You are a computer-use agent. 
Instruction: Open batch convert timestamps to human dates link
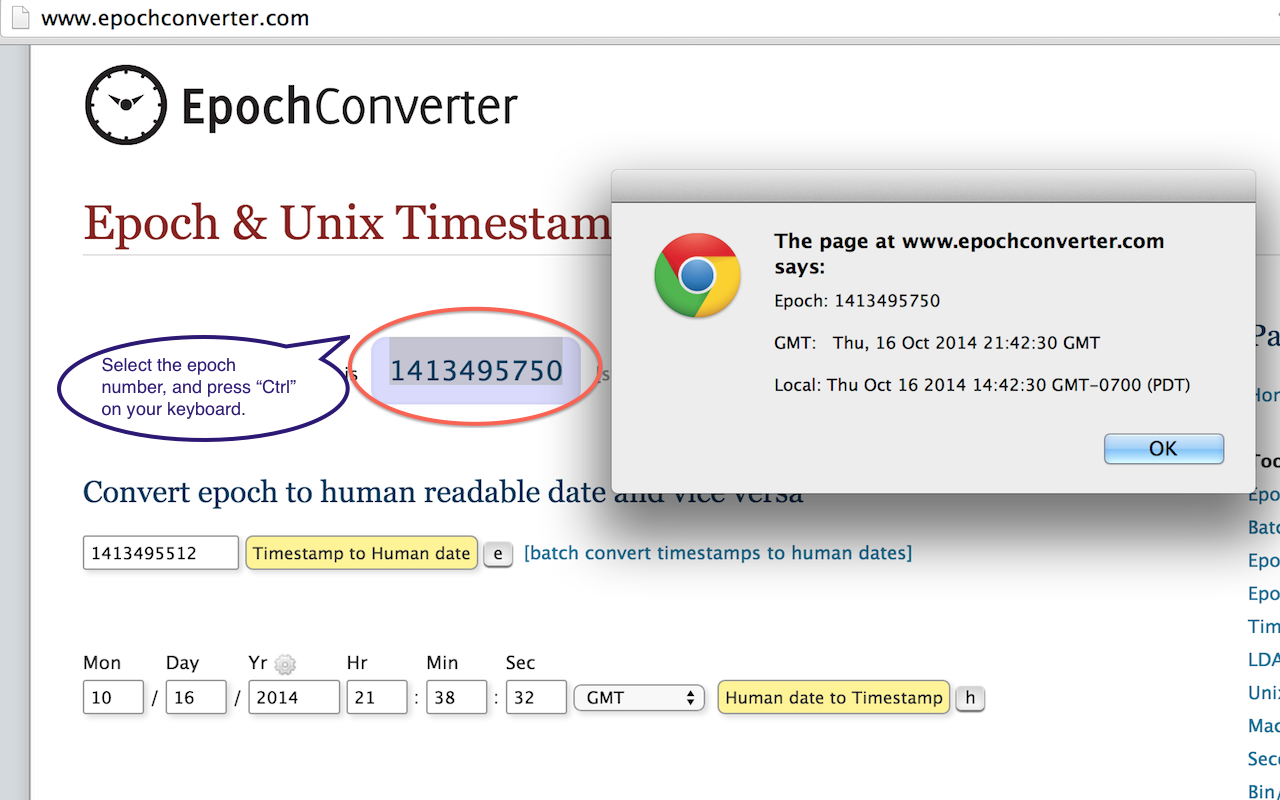coord(718,553)
